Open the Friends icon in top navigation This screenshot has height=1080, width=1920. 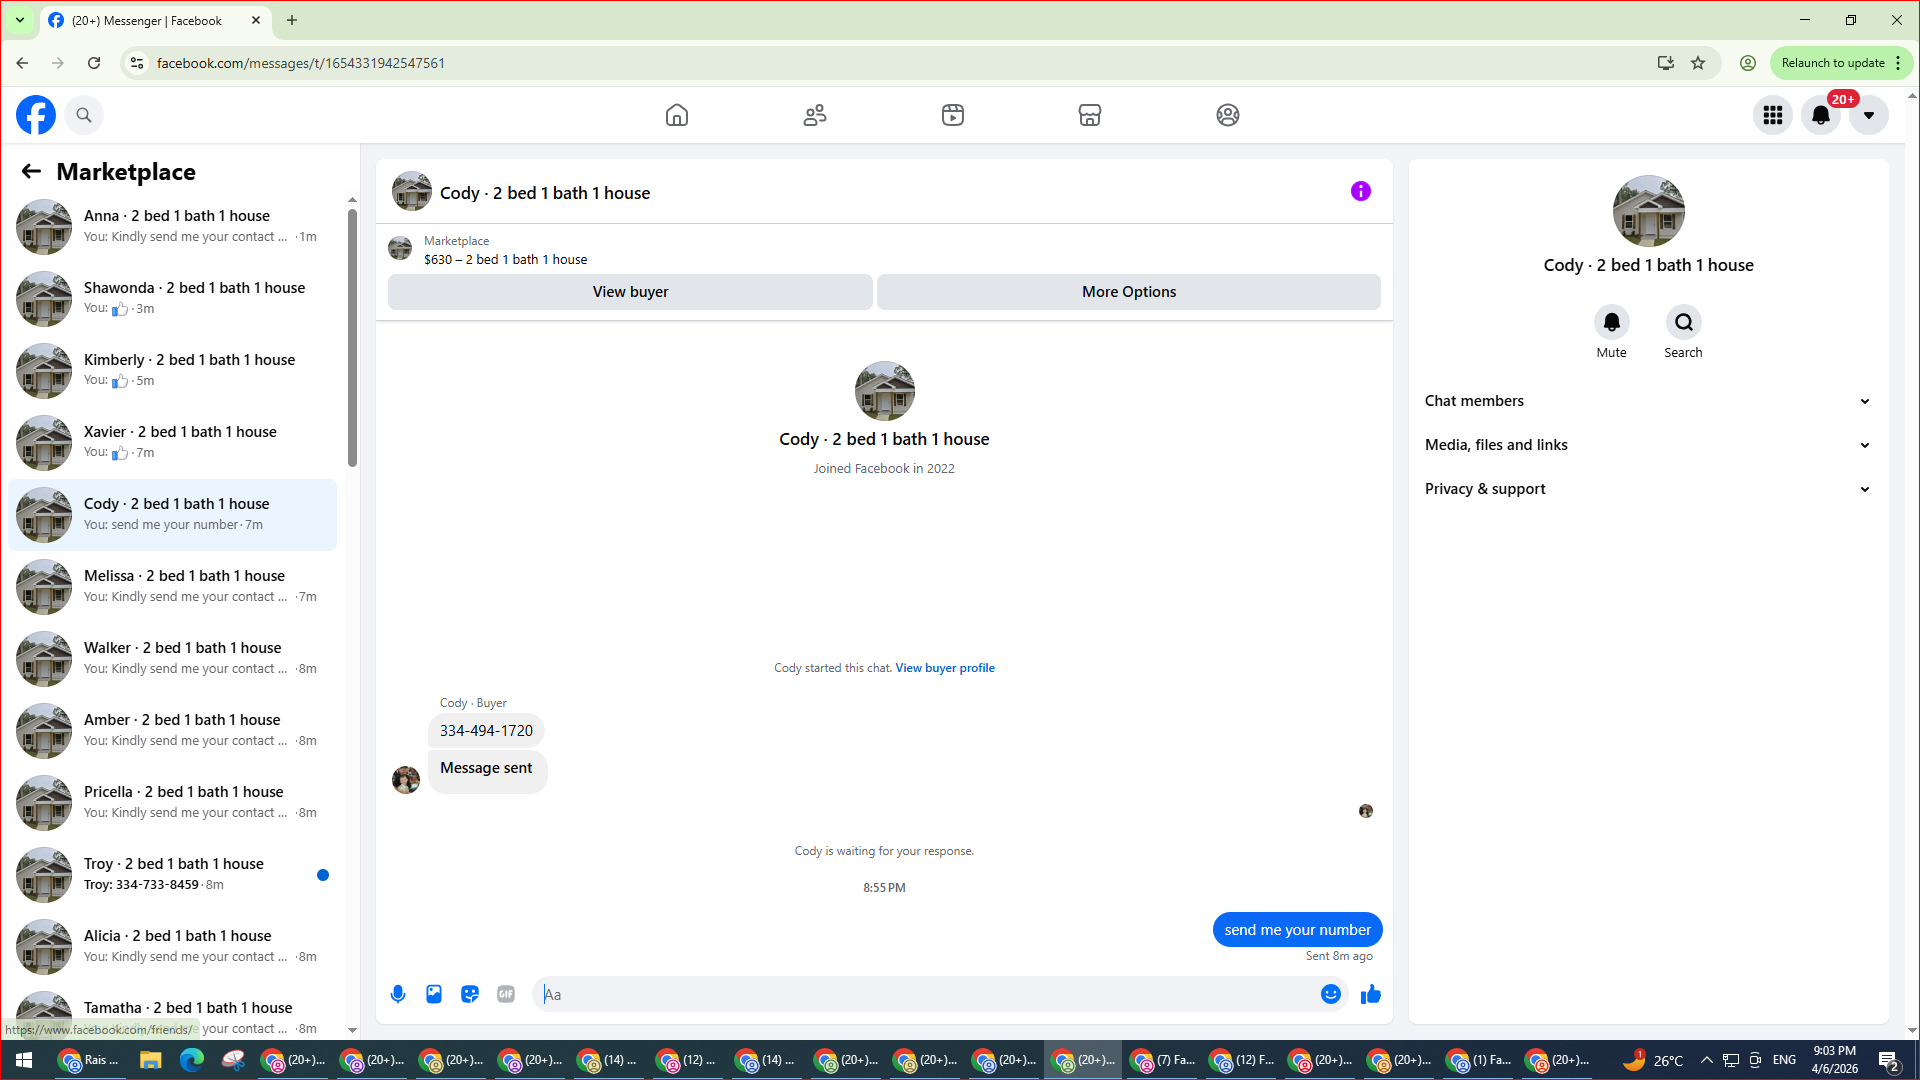(x=815, y=115)
